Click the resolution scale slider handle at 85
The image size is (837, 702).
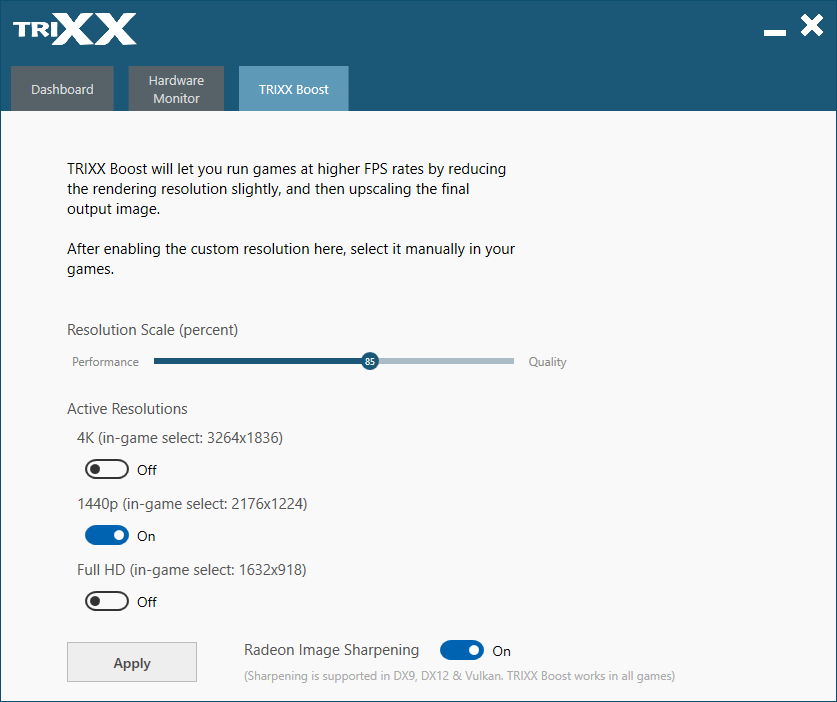[369, 361]
